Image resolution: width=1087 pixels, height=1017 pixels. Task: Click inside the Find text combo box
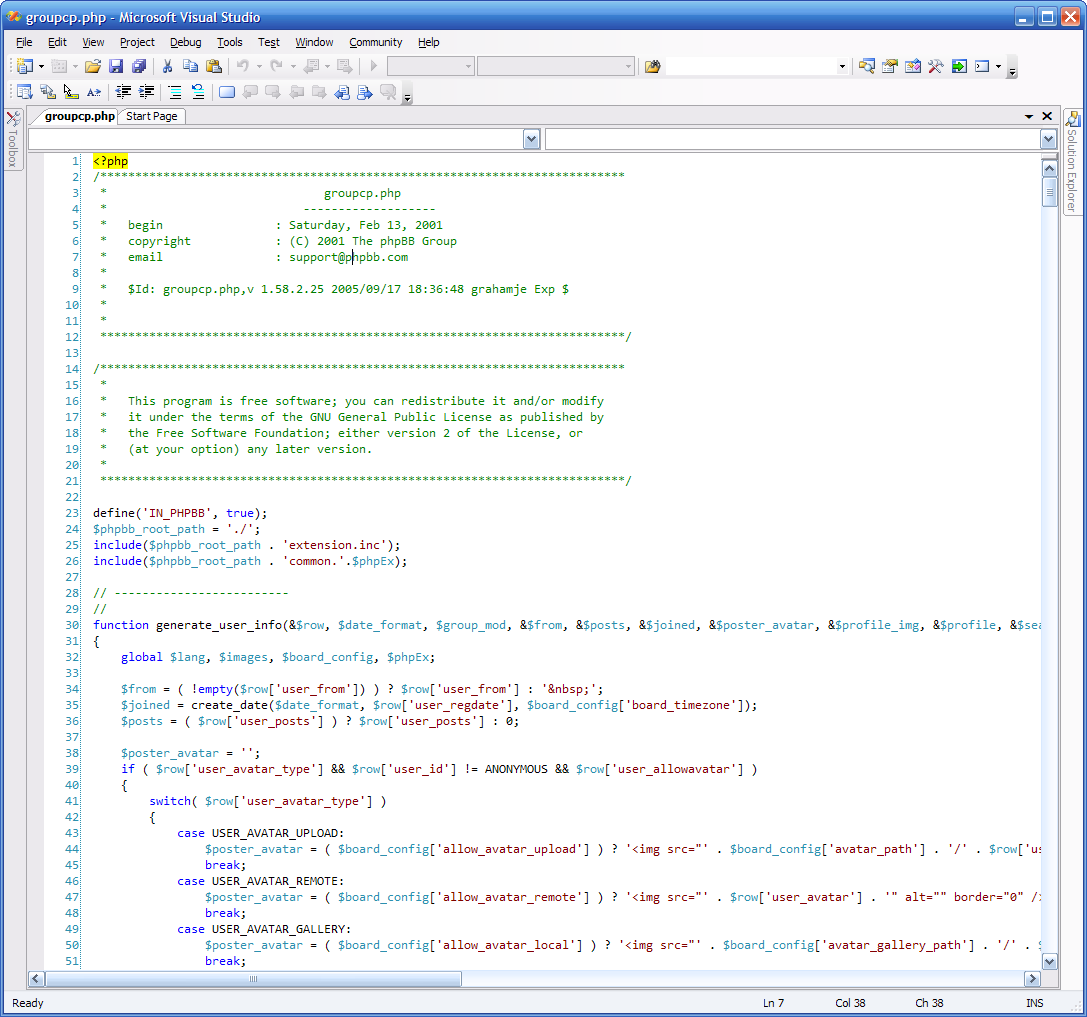(751, 67)
